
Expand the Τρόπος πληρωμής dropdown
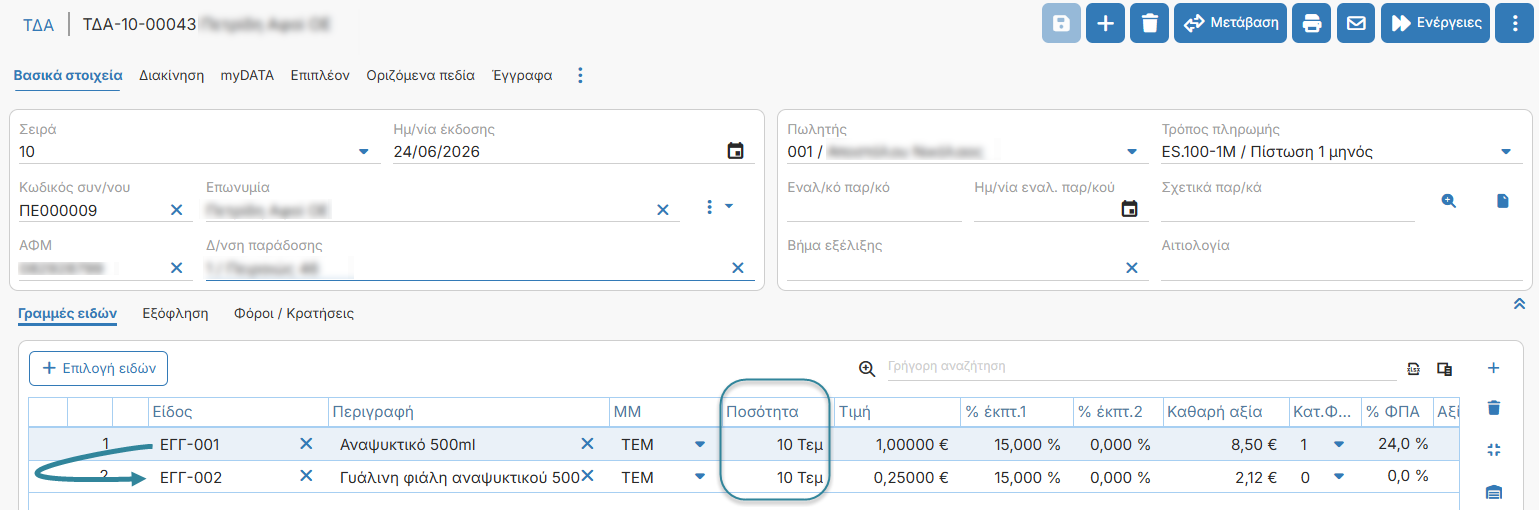(1506, 152)
